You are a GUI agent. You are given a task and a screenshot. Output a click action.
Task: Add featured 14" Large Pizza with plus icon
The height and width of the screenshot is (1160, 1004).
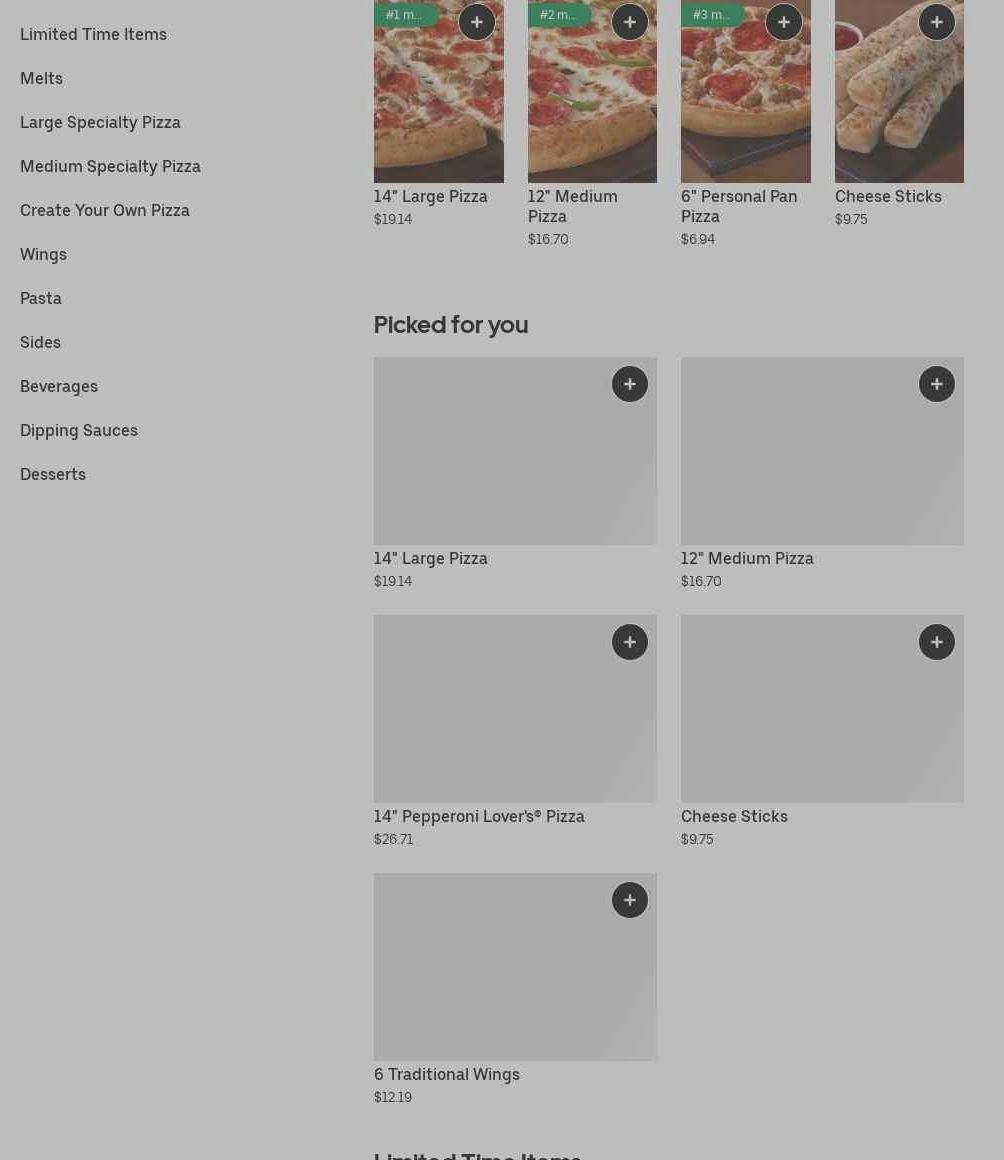477,22
